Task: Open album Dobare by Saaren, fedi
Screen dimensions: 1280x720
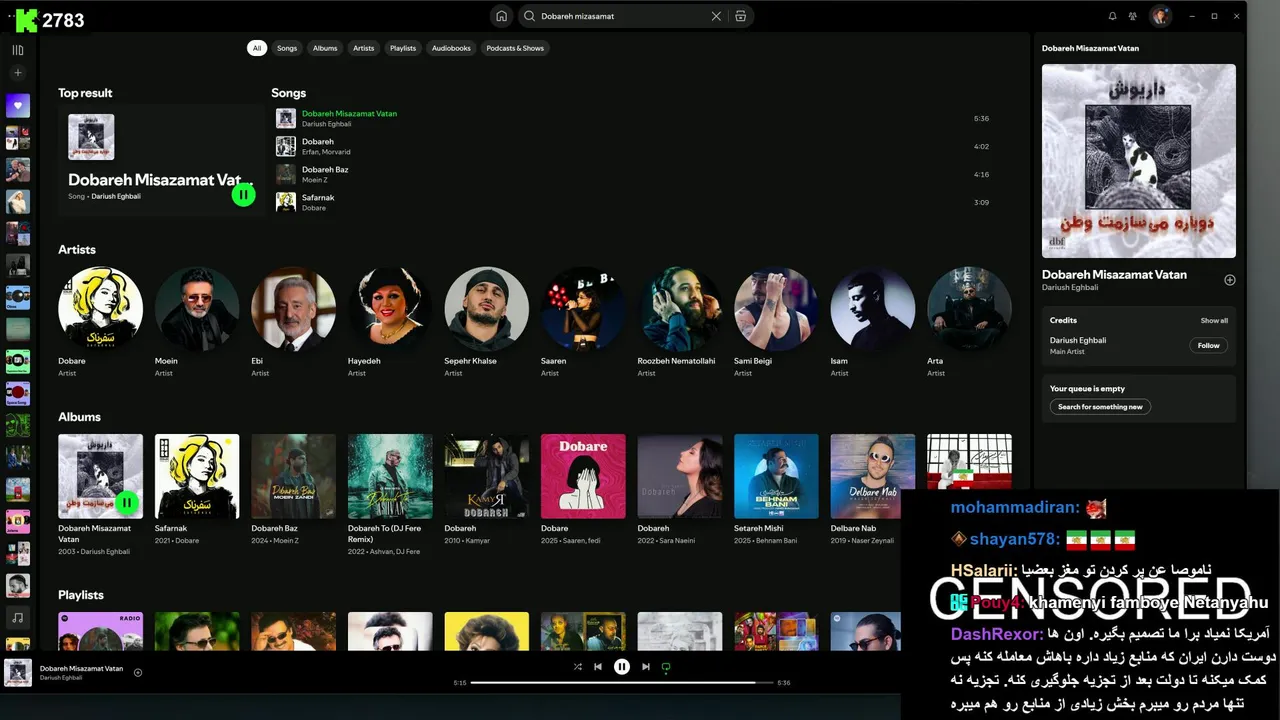Action: coord(583,476)
